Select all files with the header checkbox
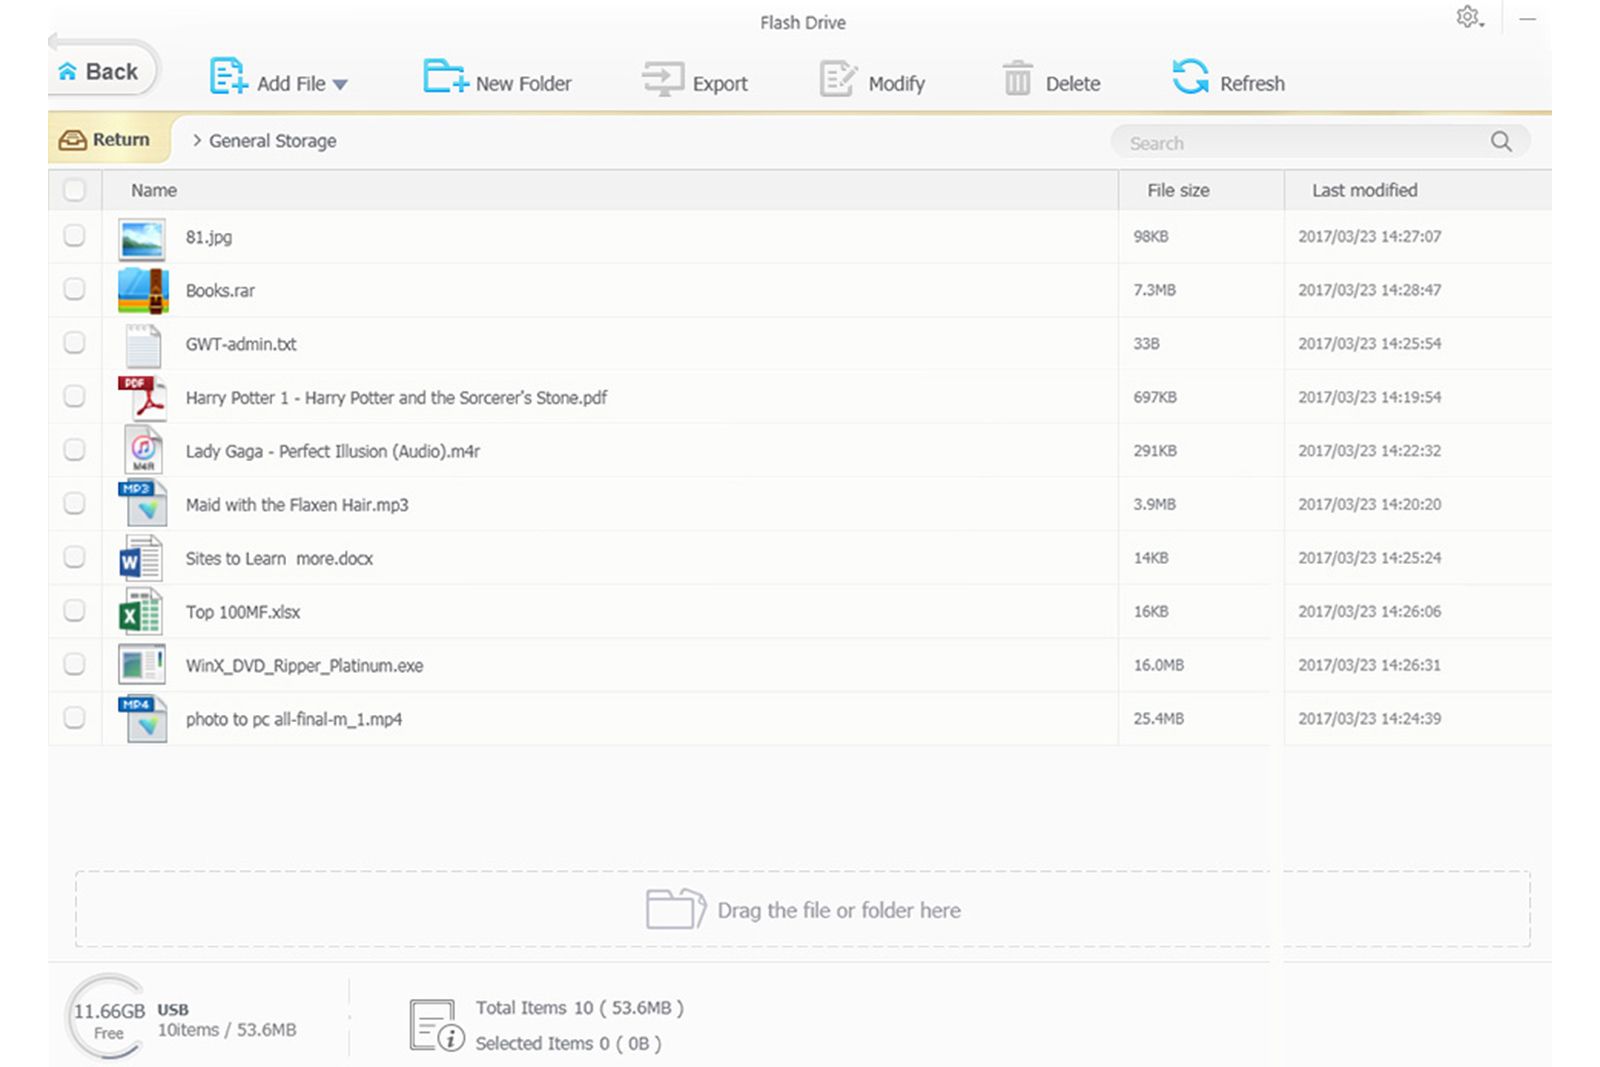 click(x=74, y=189)
